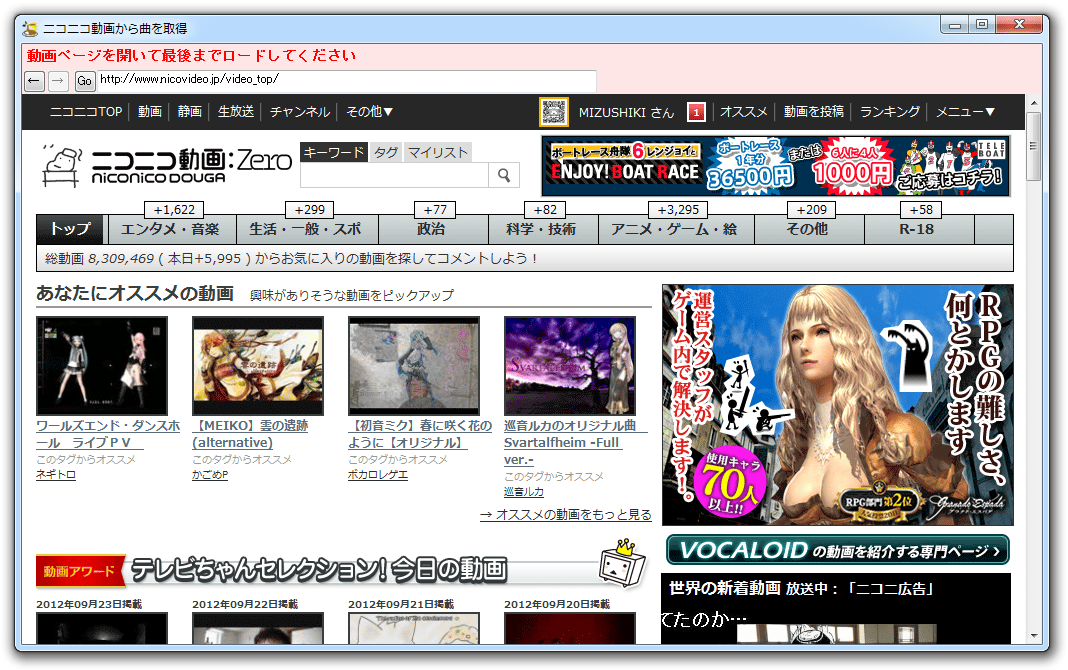Open the ランキング link
Image resolution: width=1068 pixels, height=670 pixels.
pos(890,112)
